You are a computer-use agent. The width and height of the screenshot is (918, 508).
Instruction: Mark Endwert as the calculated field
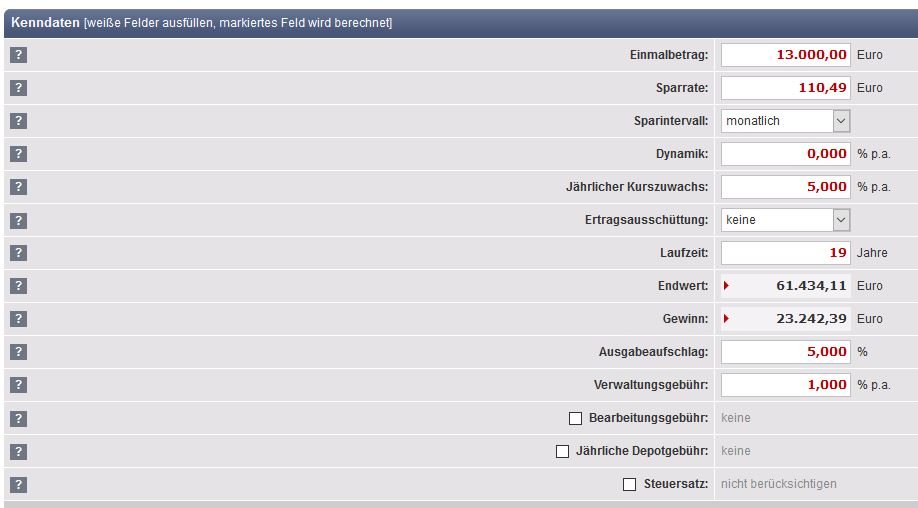click(726, 286)
